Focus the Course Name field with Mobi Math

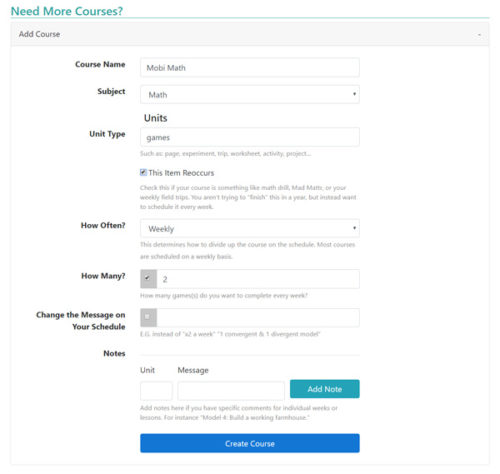[250, 67]
